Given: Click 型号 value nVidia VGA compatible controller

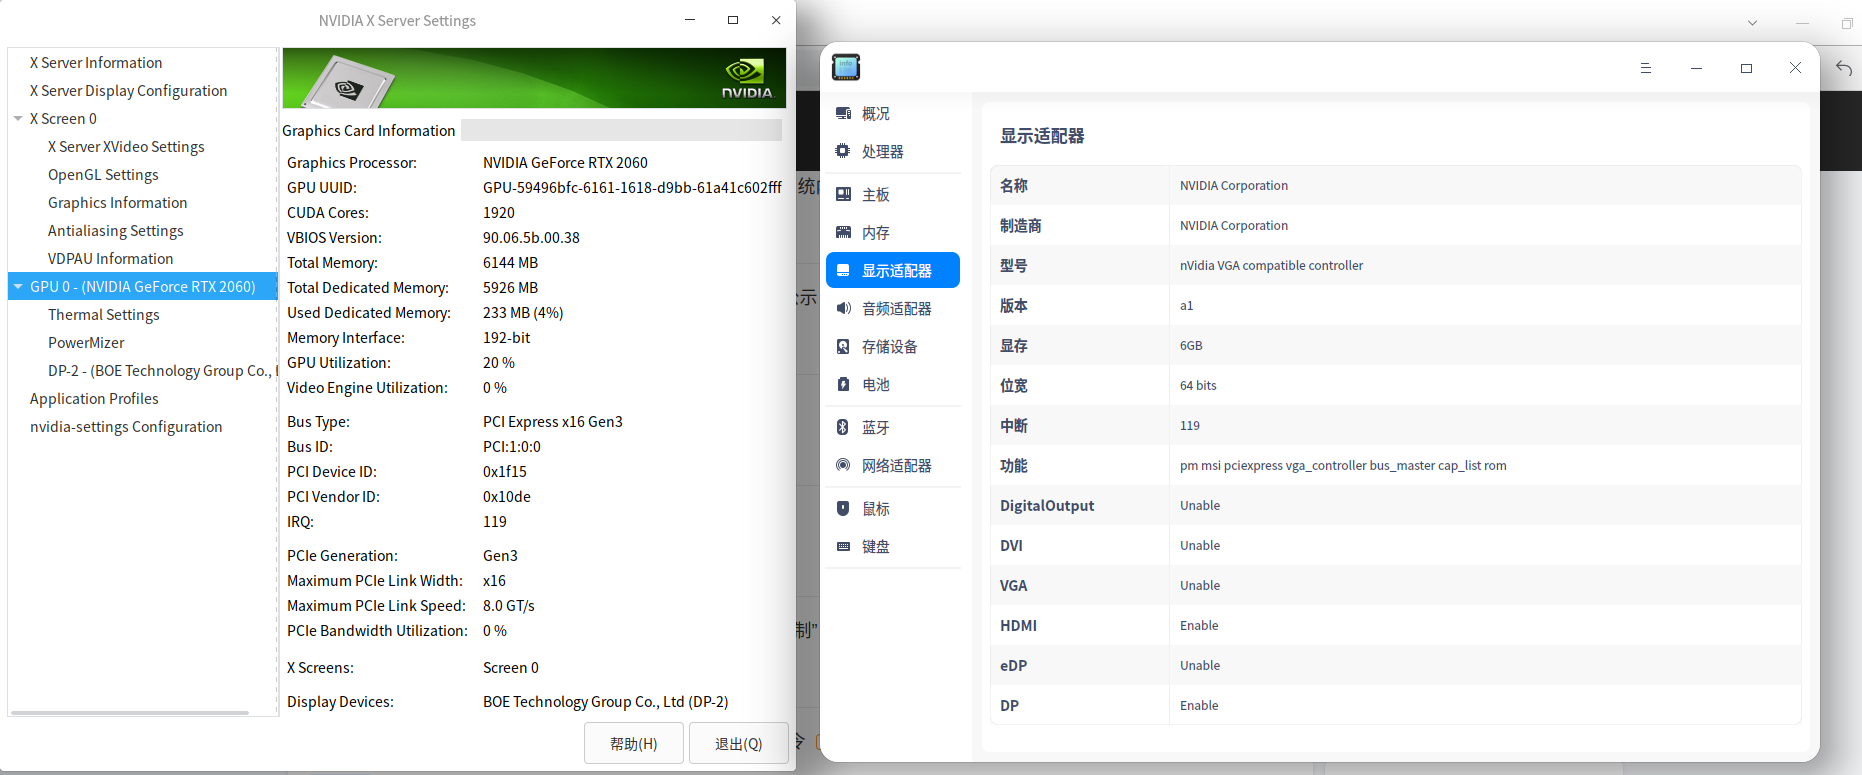Looking at the screenshot, I should coord(1271,266).
